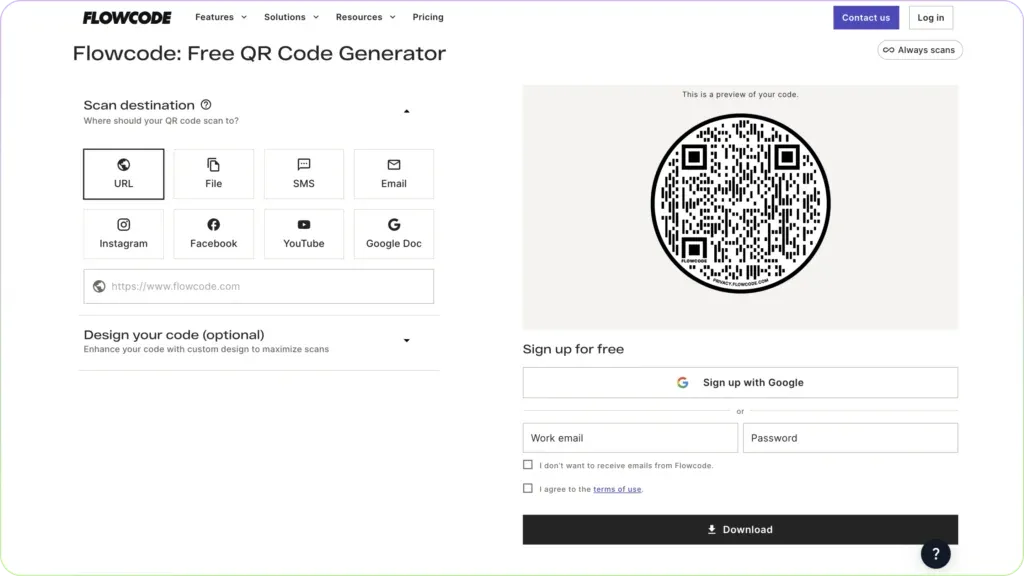Choose the Facebook scan destination

click(x=213, y=233)
